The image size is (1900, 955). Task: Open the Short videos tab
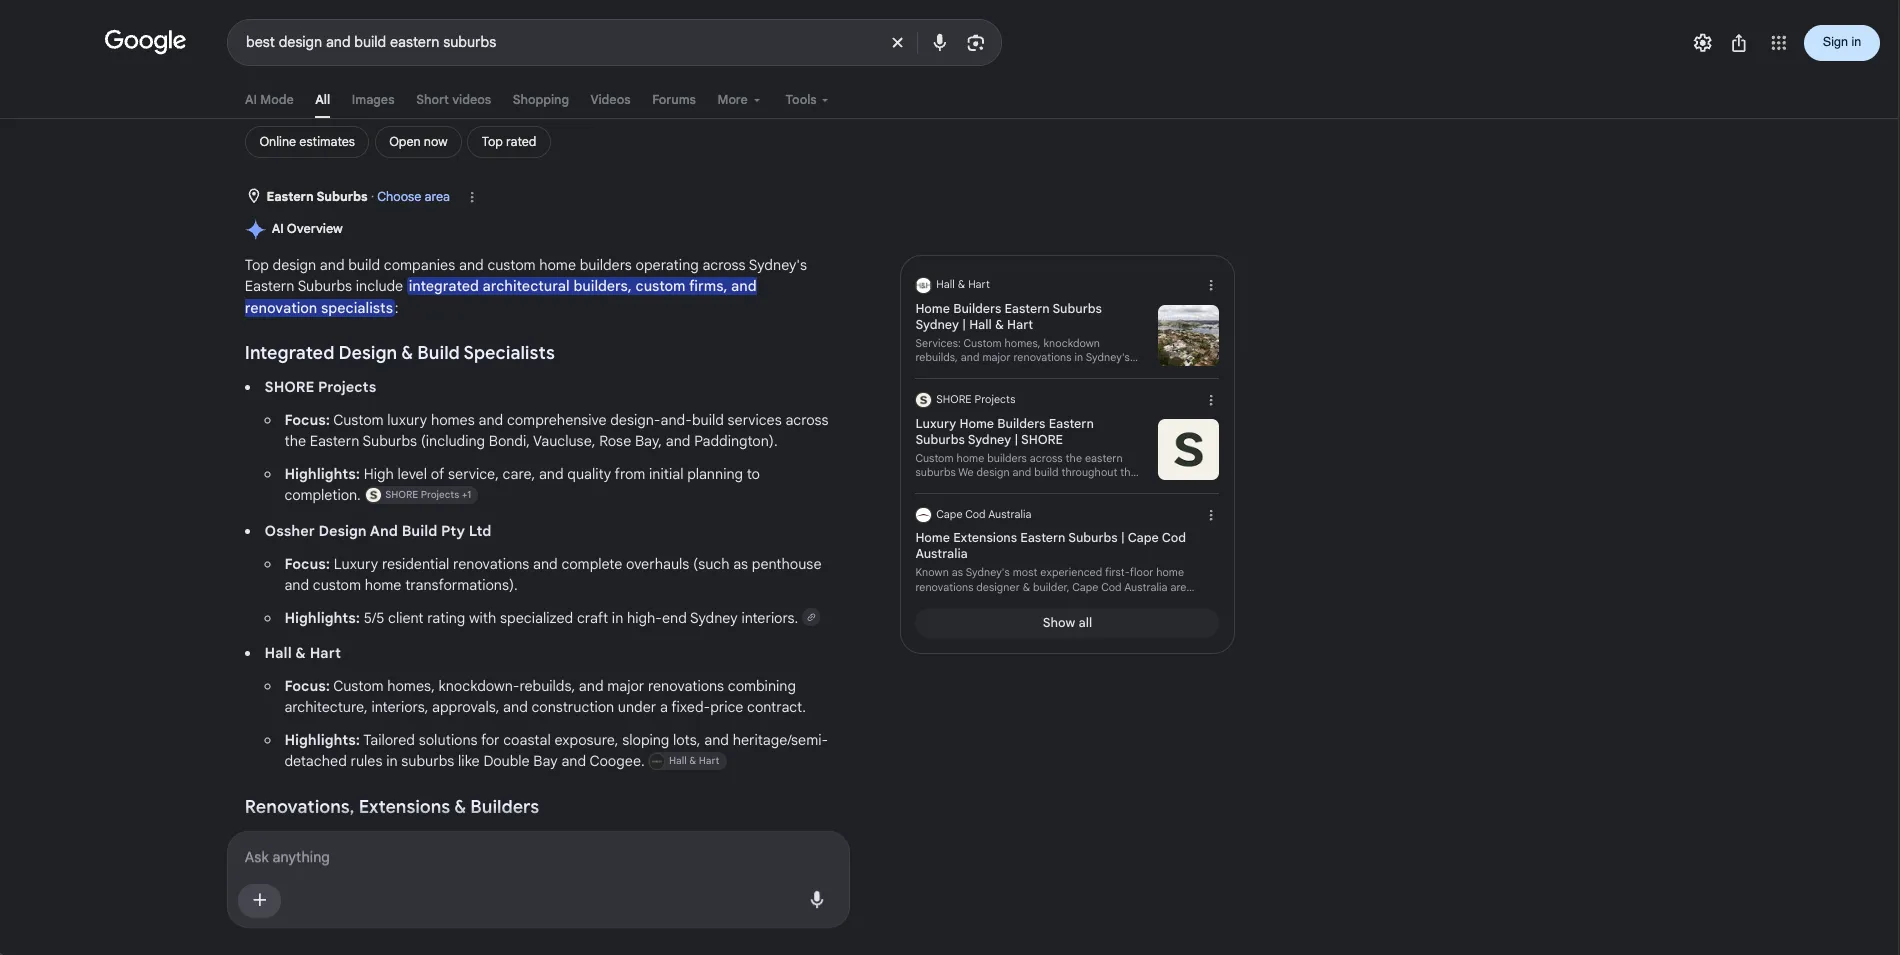tap(454, 100)
